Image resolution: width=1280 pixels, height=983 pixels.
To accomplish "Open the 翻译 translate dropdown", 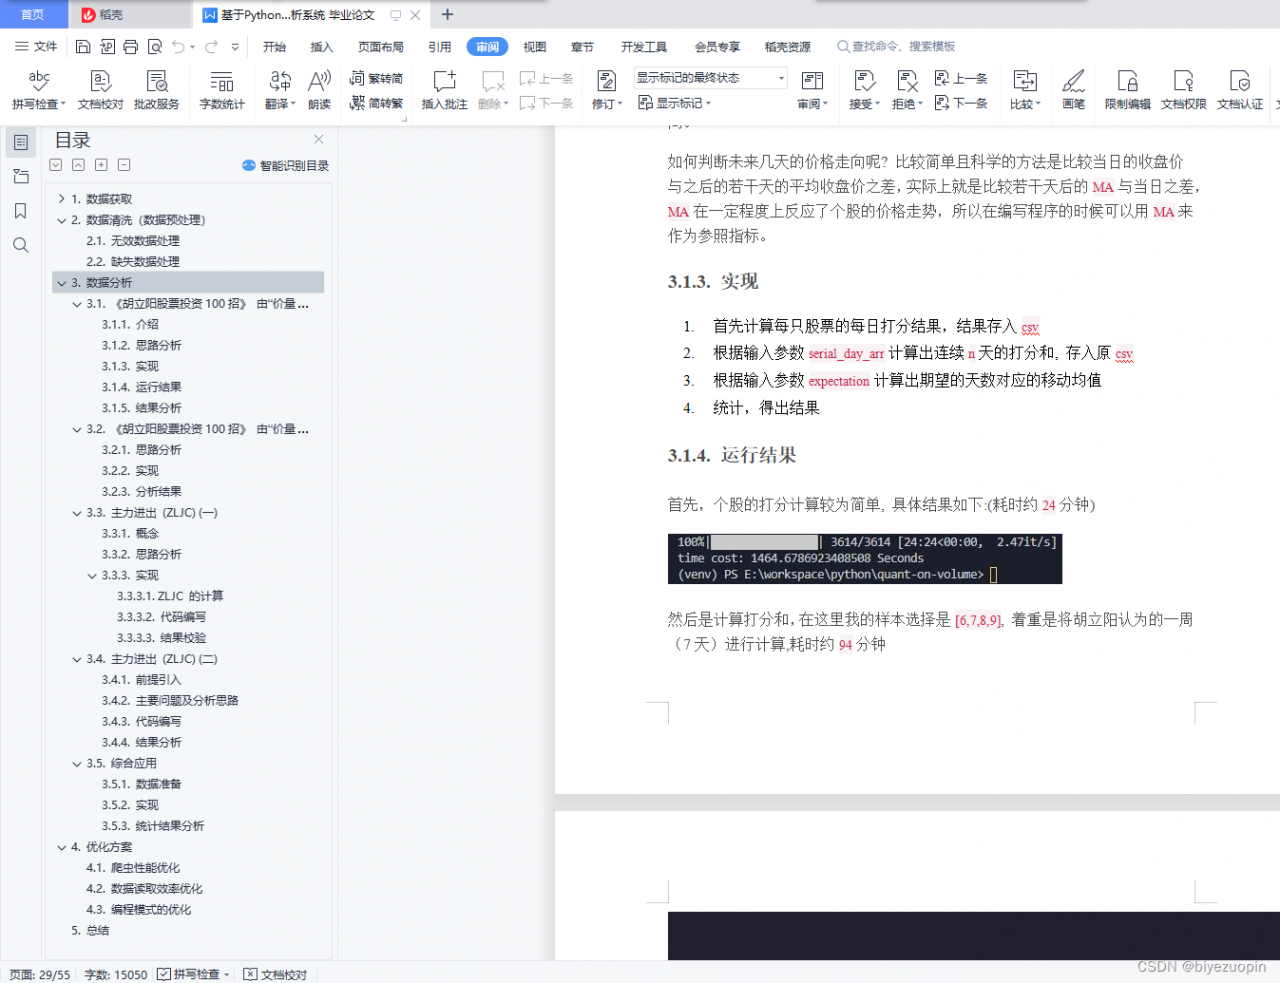I will pyautogui.click(x=279, y=88).
